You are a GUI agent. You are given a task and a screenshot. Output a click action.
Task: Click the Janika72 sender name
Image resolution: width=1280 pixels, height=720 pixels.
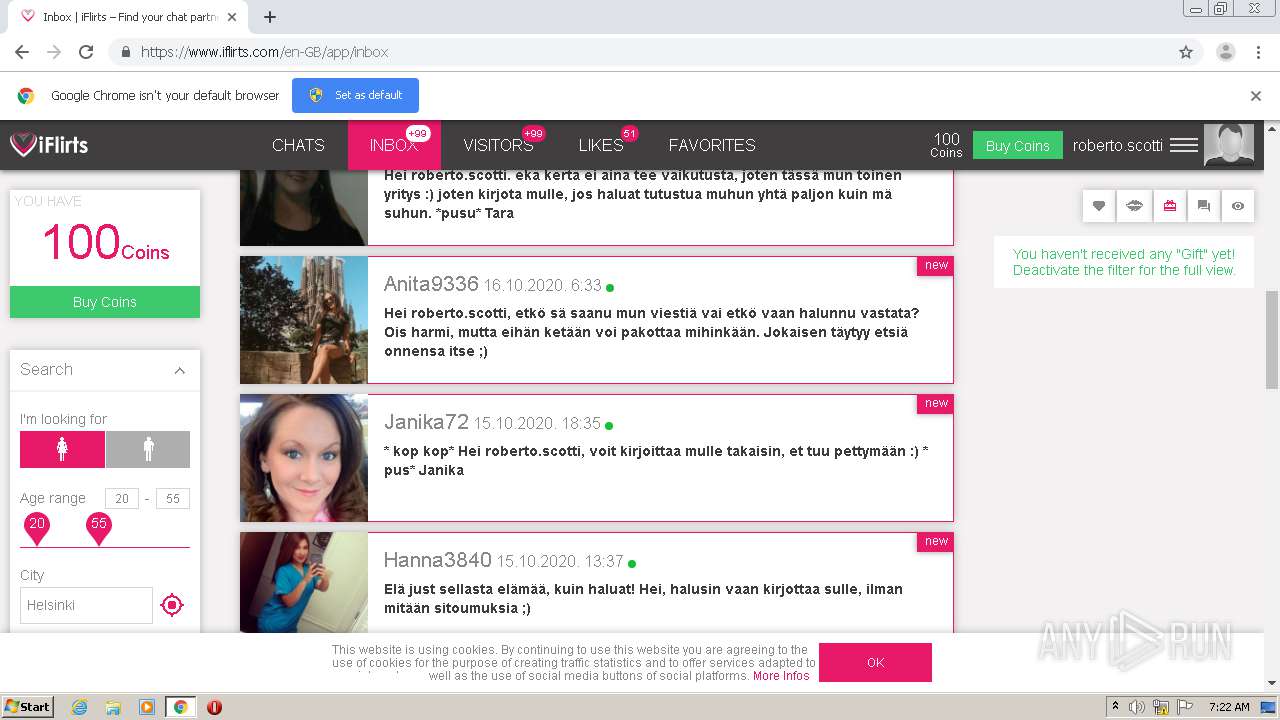click(x=426, y=422)
